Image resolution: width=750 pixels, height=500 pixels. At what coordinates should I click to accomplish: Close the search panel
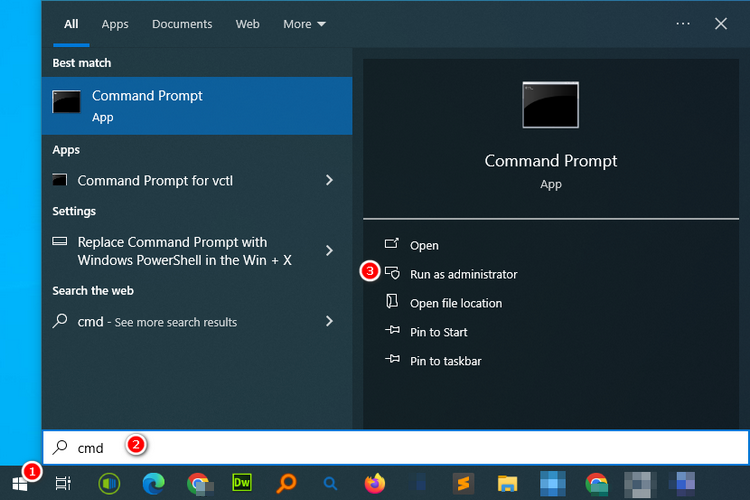[721, 24]
